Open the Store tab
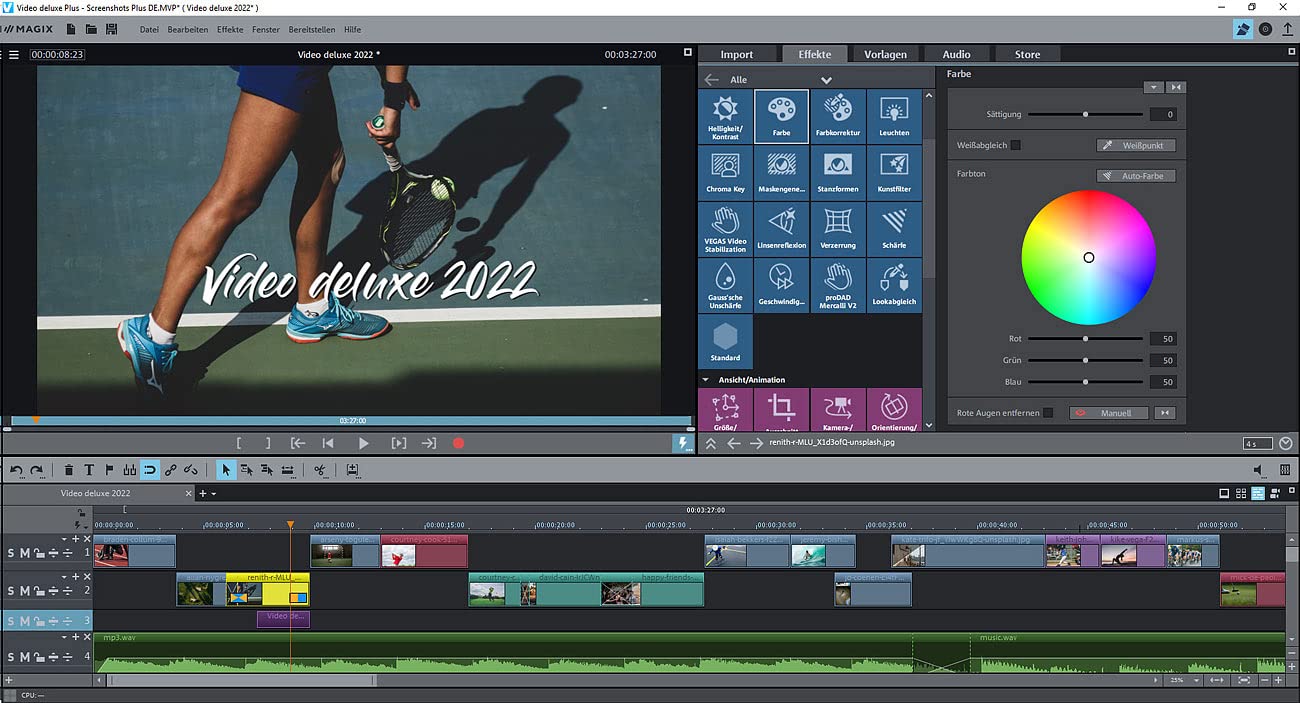This screenshot has width=1300, height=703. pos(1027,54)
